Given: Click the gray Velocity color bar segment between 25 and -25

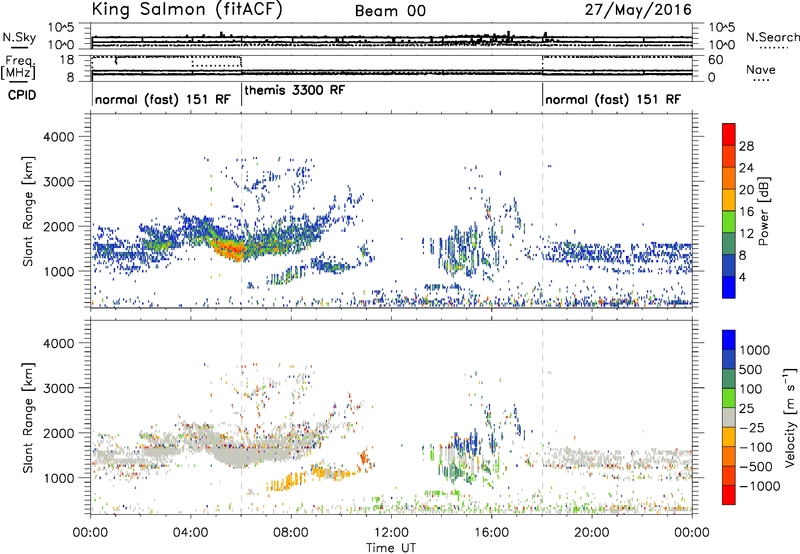Looking at the screenshot, I should click(x=729, y=417).
